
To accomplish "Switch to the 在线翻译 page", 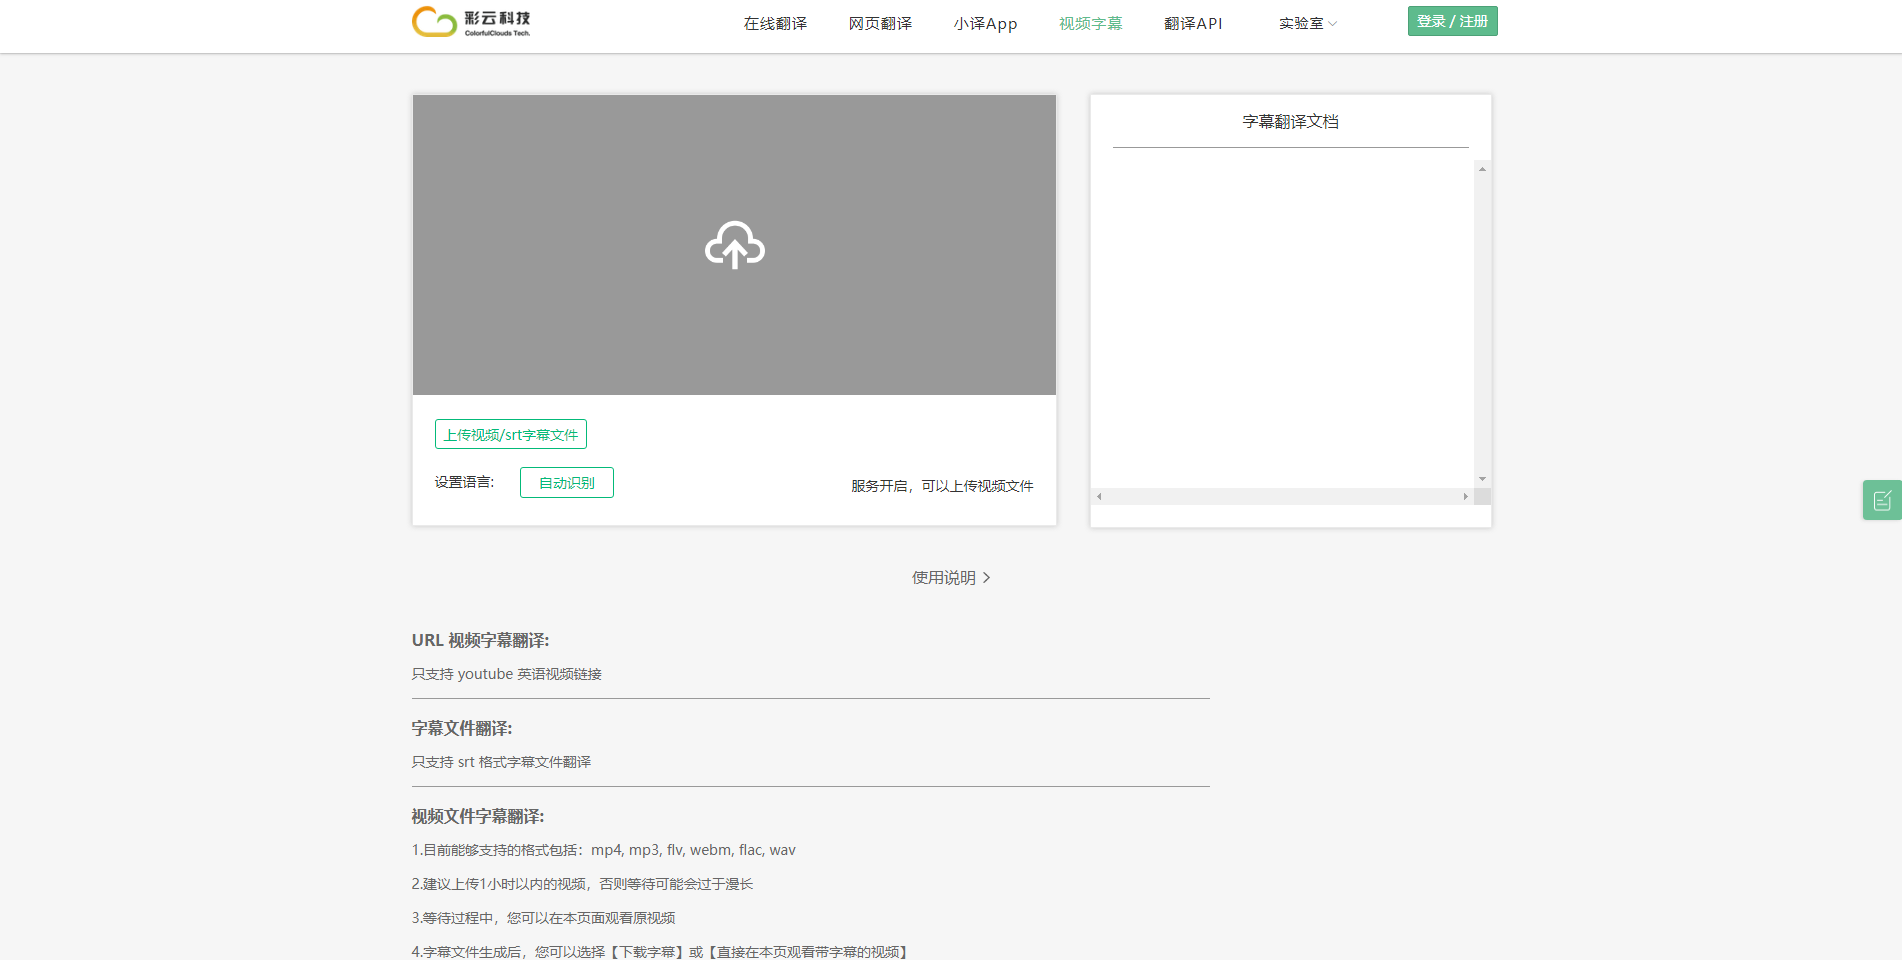I will click(775, 23).
